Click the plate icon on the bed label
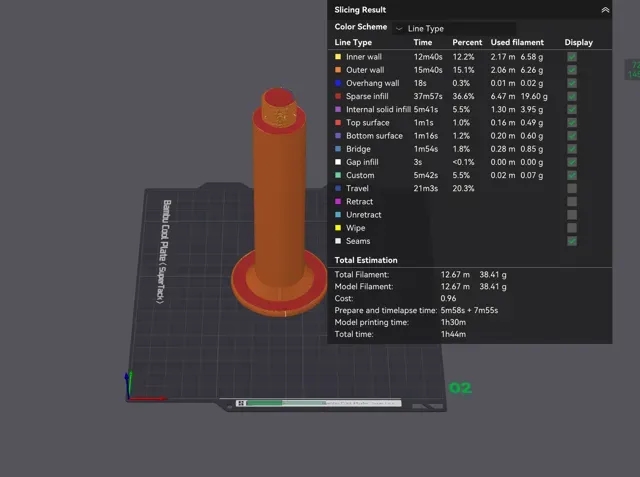 point(241,403)
